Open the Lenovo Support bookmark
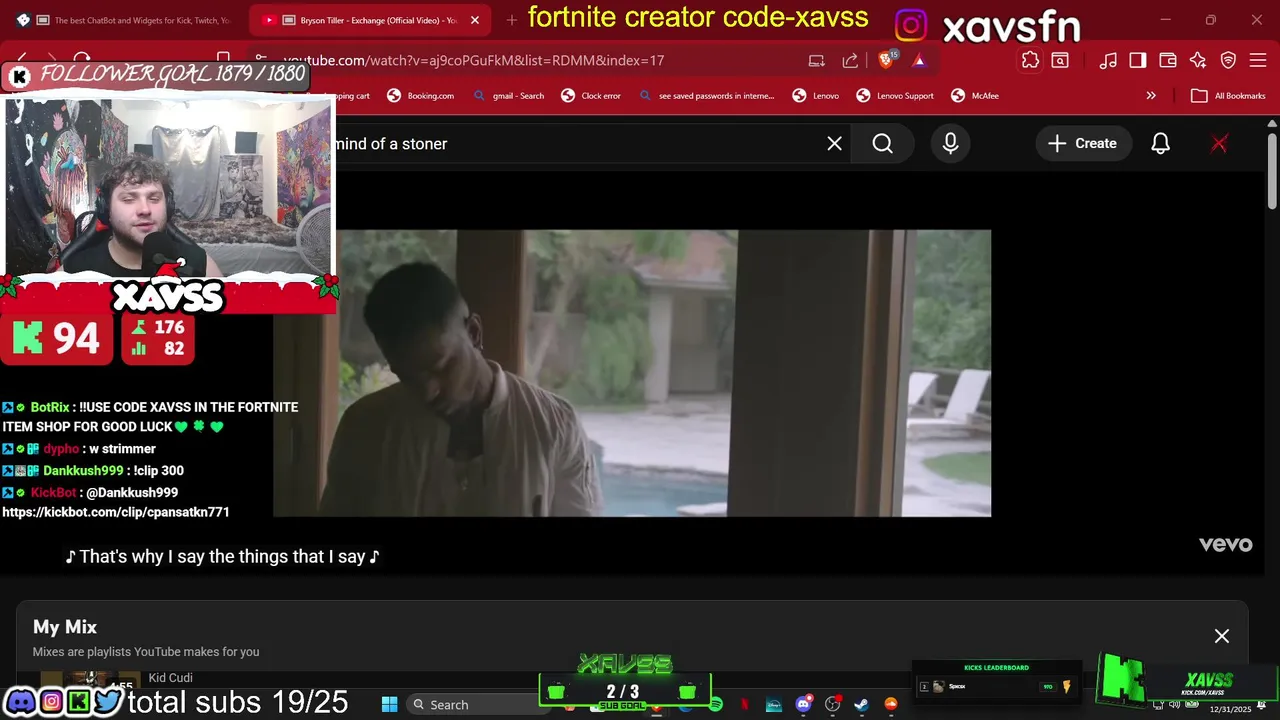The width and height of the screenshot is (1280, 720). tap(895, 96)
